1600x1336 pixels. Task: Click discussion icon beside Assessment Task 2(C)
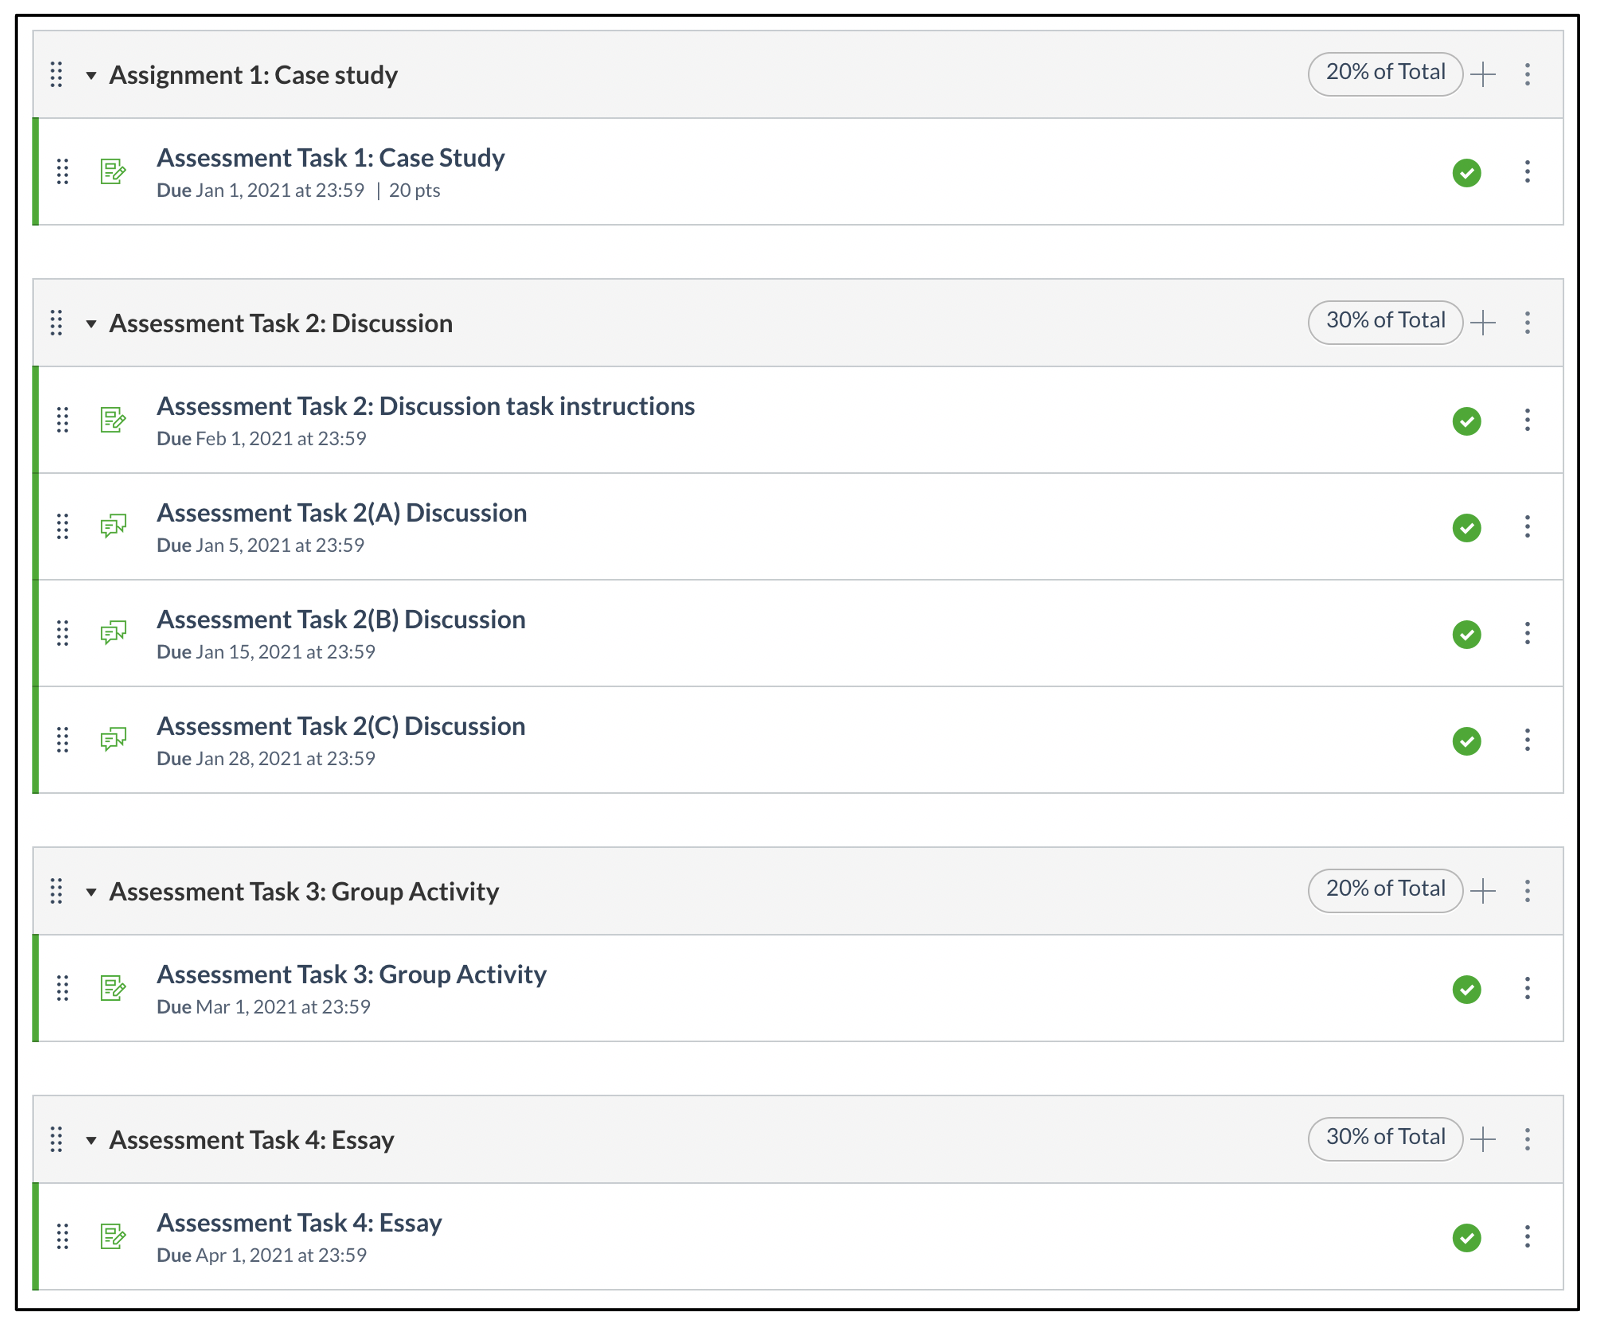tap(113, 740)
